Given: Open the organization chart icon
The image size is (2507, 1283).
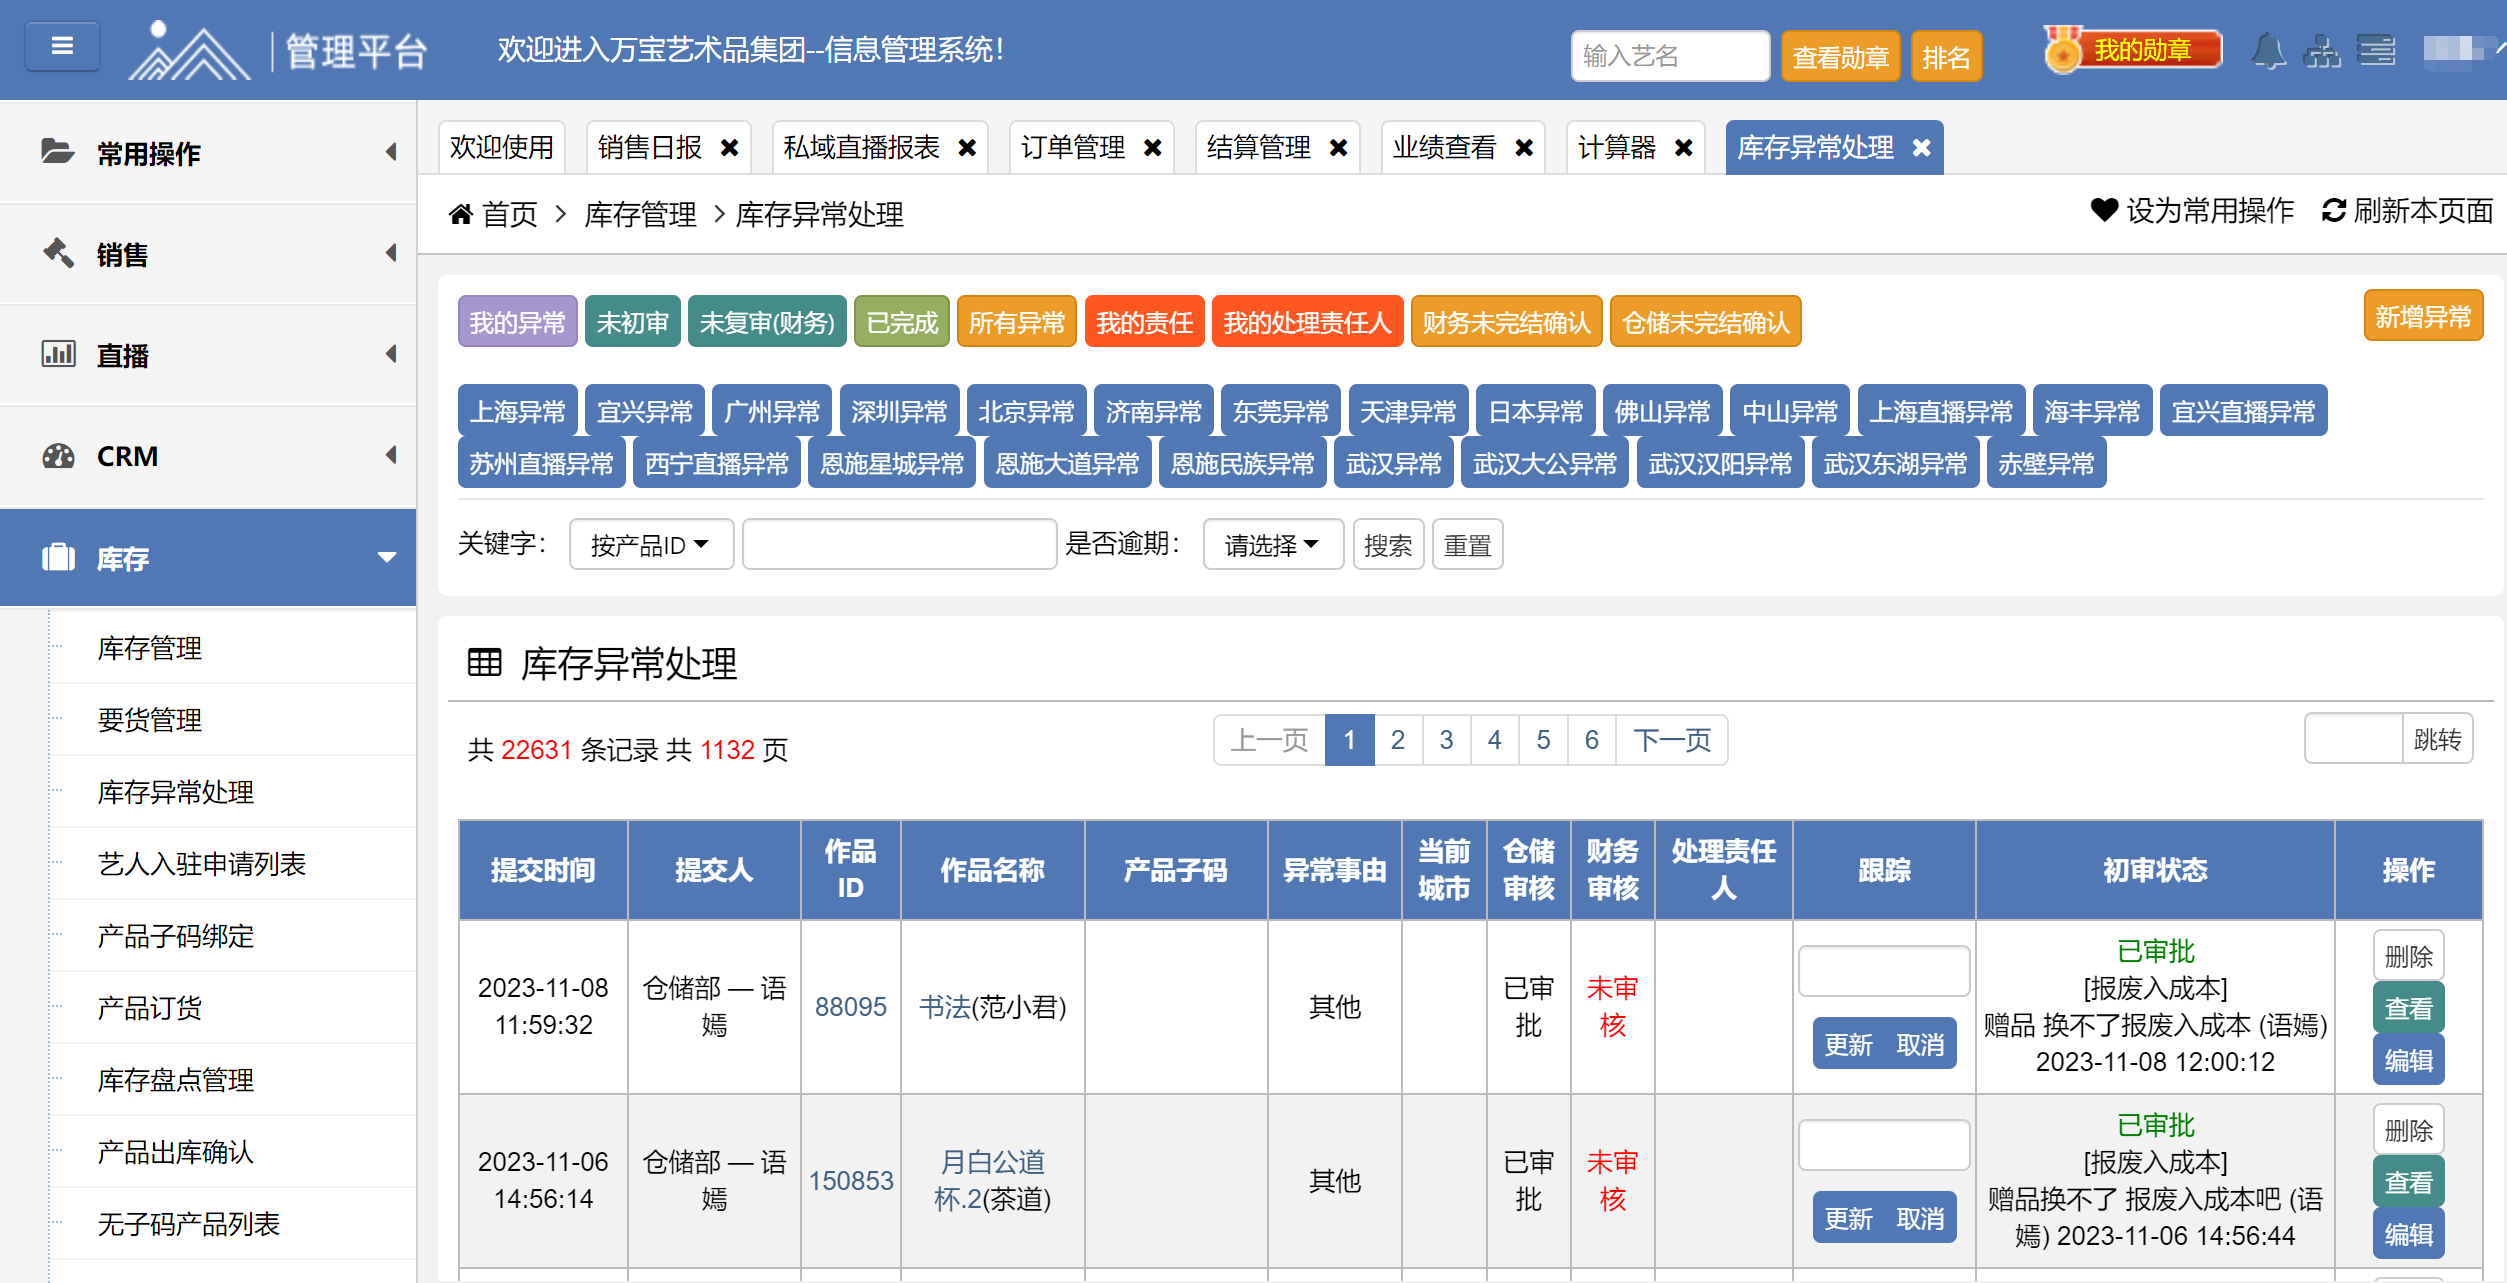Looking at the screenshot, I should tap(2321, 50).
